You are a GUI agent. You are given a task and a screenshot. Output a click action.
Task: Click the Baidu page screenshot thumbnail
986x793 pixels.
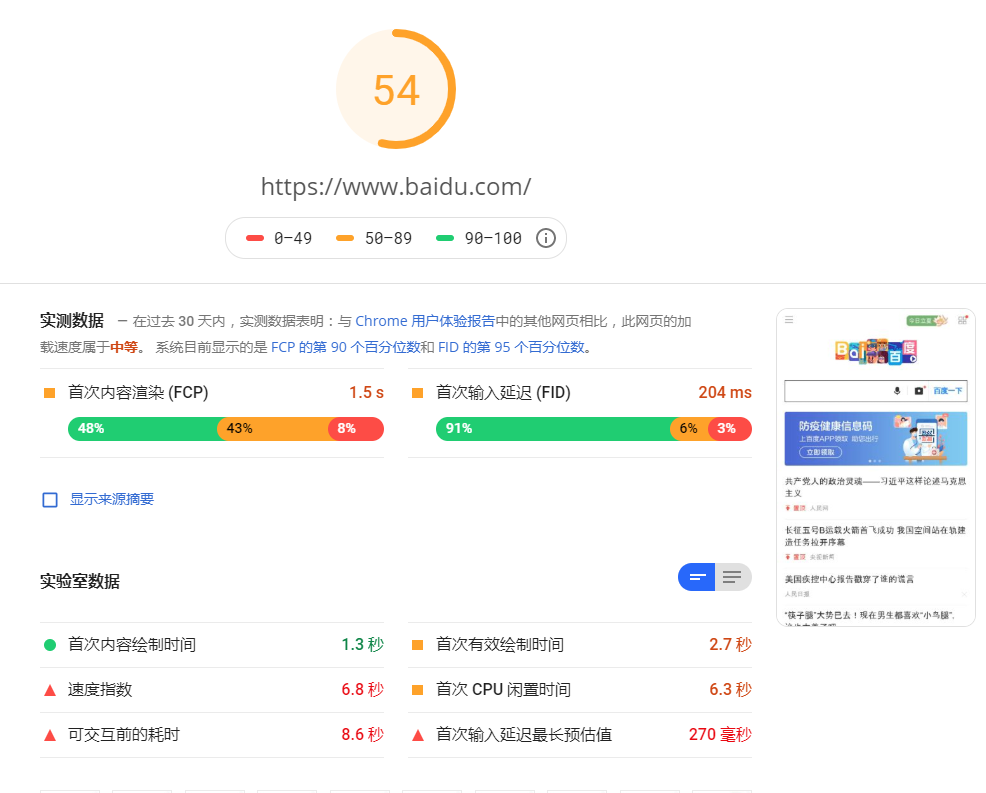[x=876, y=467]
